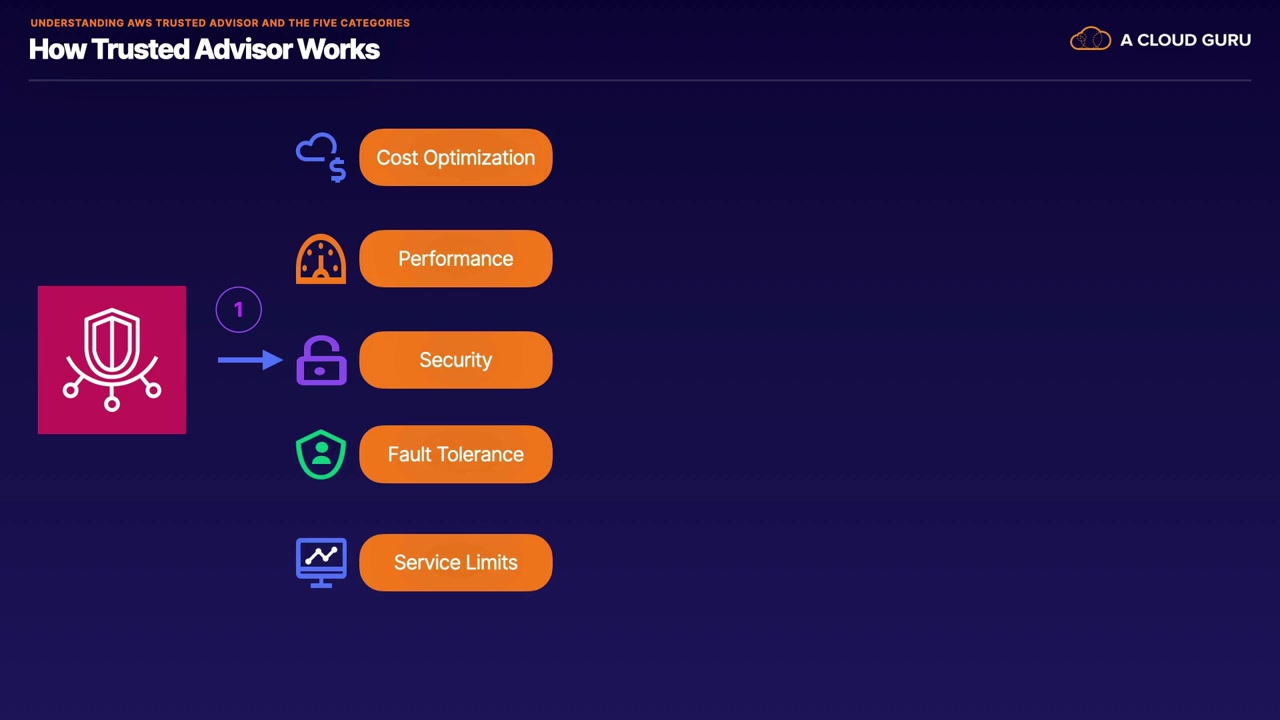Click the blue right-pointing arrow
The width and height of the screenshot is (1280, 720).
(250, 360)
